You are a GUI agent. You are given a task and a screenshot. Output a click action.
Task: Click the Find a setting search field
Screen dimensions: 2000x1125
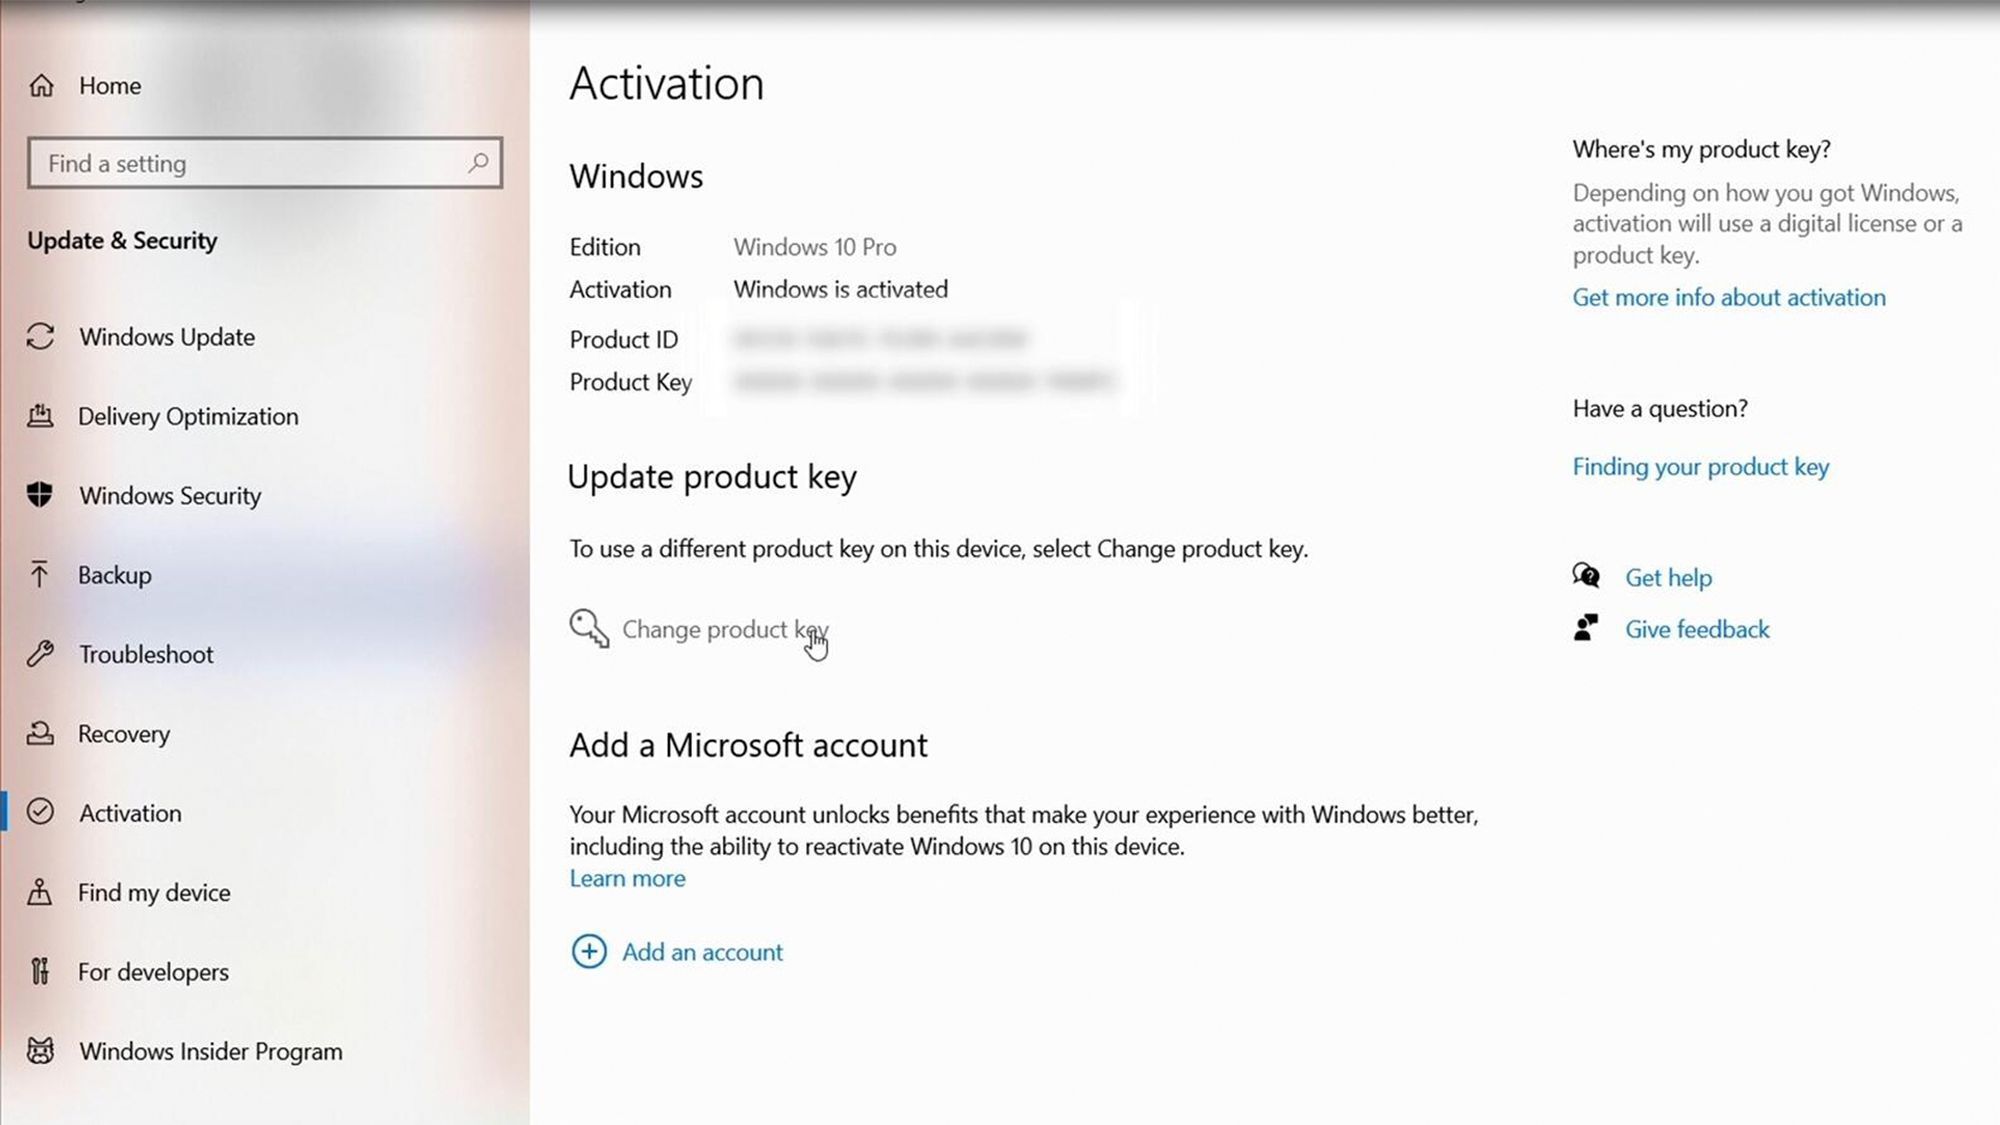click(x=265, y=163)
